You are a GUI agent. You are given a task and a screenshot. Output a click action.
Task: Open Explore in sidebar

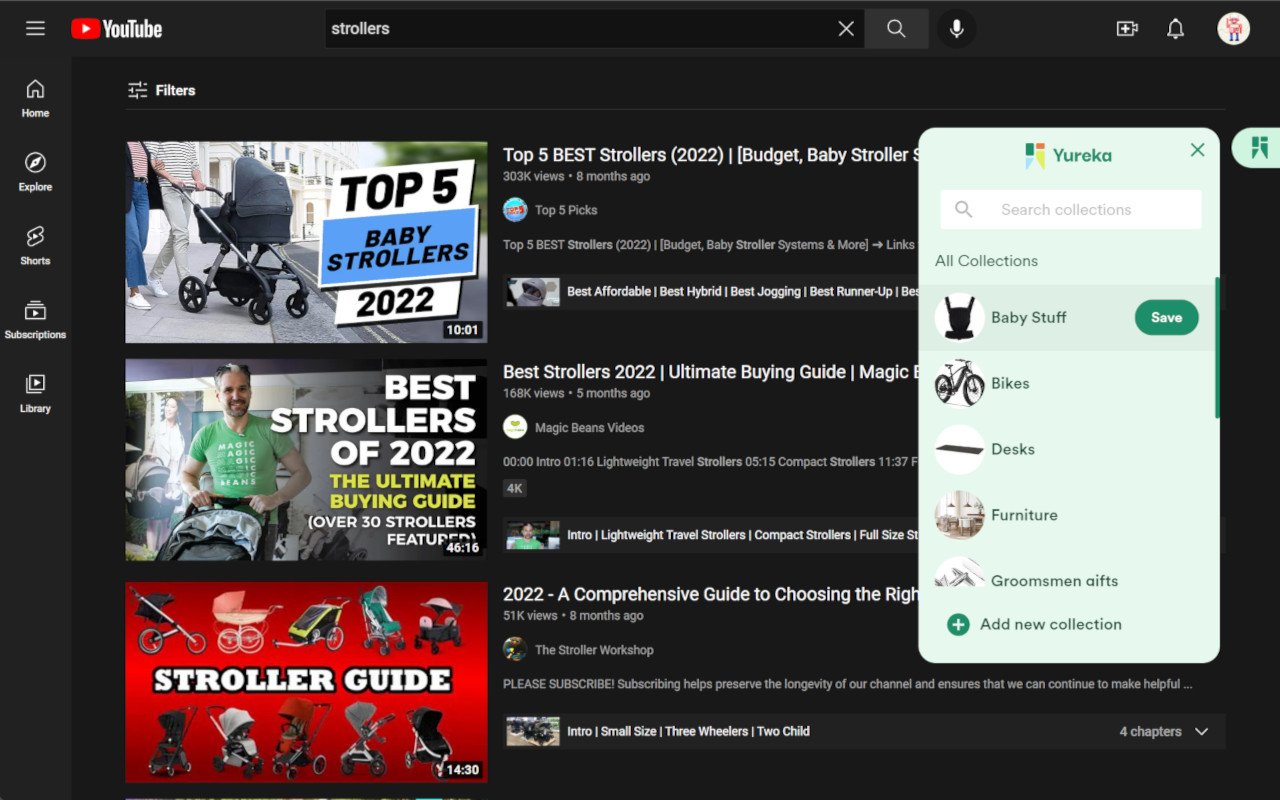pyautogui.click(x=35, y=173)
